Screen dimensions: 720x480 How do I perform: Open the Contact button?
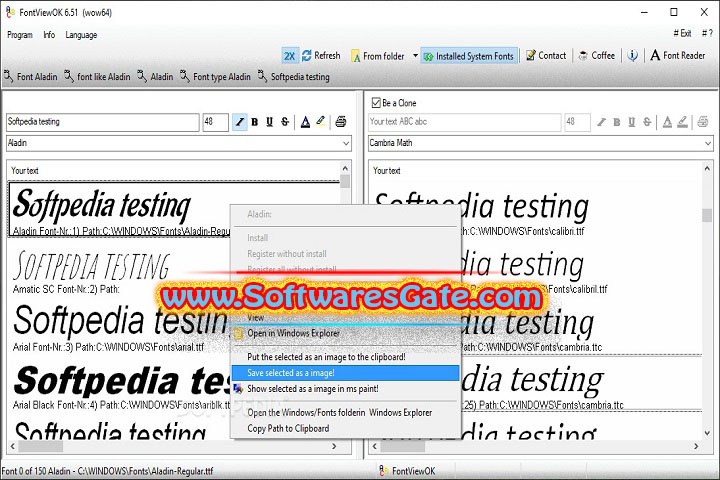point(546,56)
